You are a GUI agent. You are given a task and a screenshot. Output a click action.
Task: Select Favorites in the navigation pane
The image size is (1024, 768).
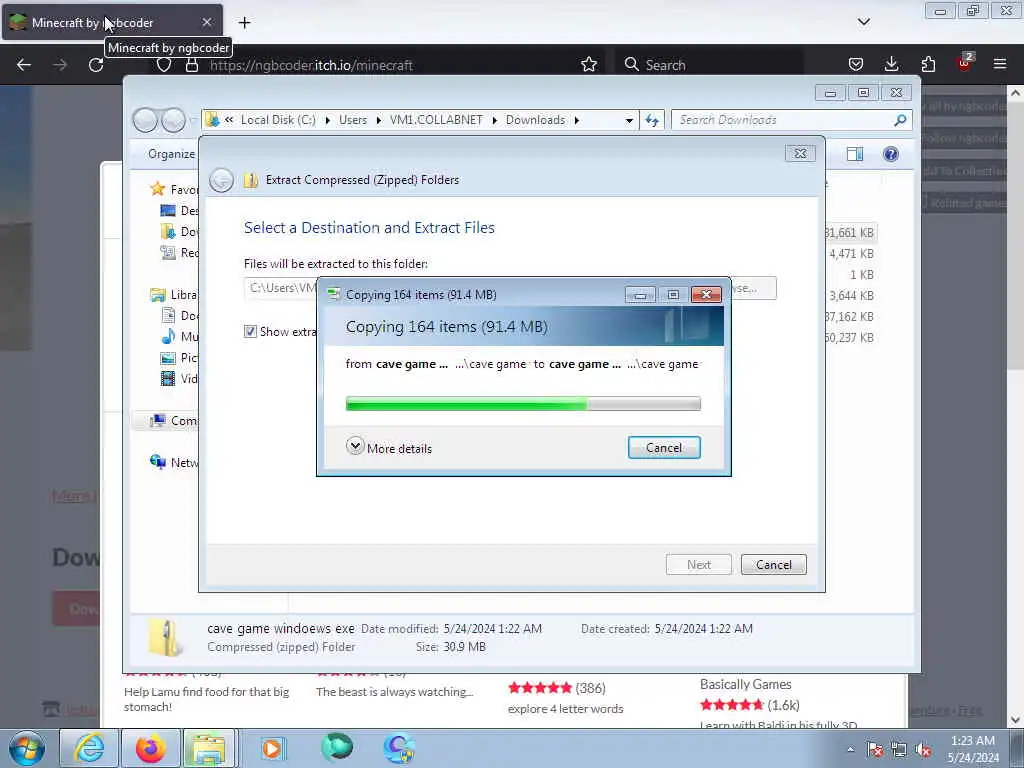[x=174, y=189]
